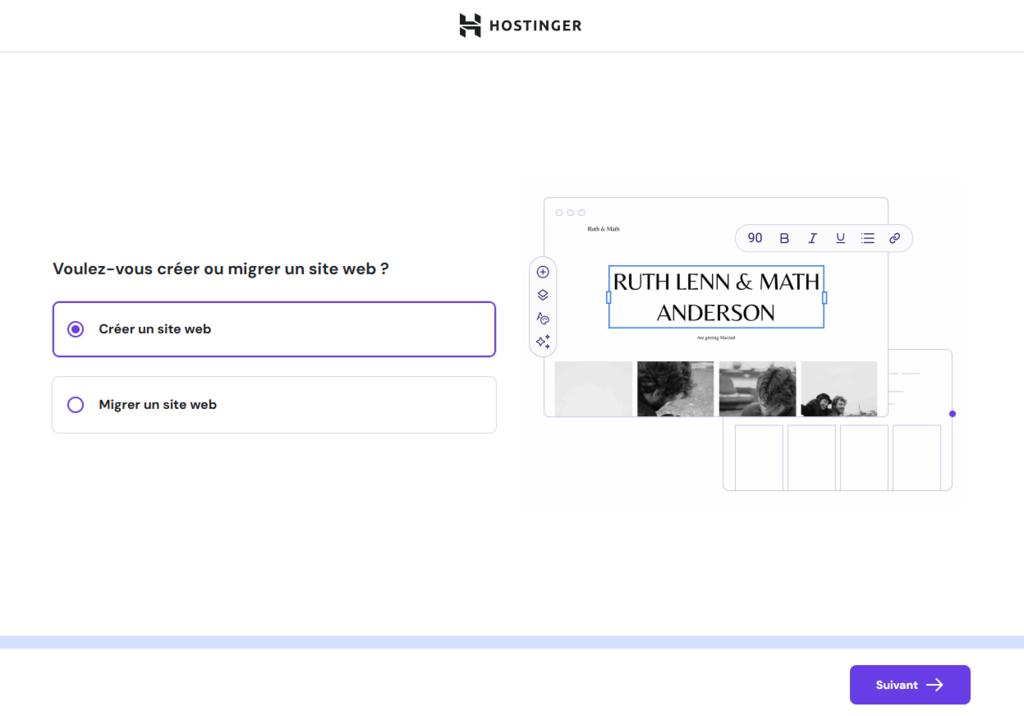
Task: Click the purple carousel indicator dot
Action: (952, 412)
